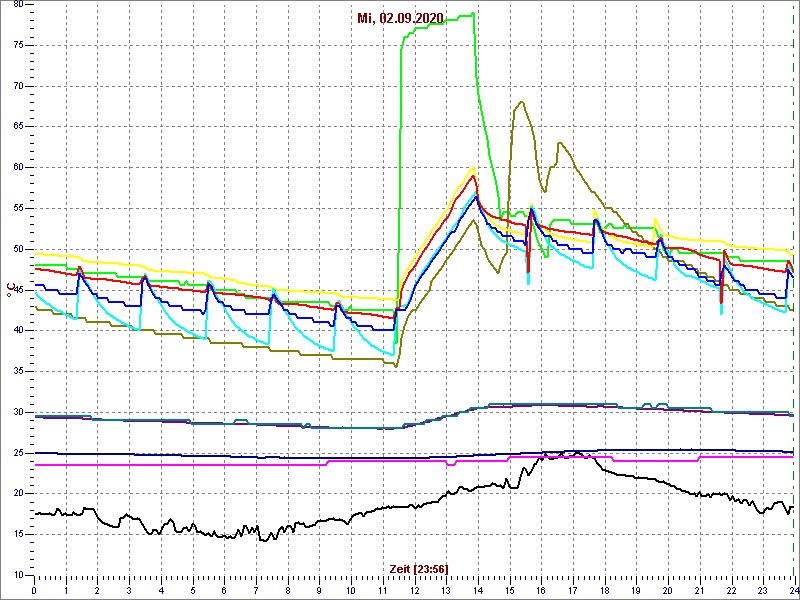Click hour 18 on the time axis
Image resolution: width=800 pixels, height=600 pixels.
tap(604, 589)
